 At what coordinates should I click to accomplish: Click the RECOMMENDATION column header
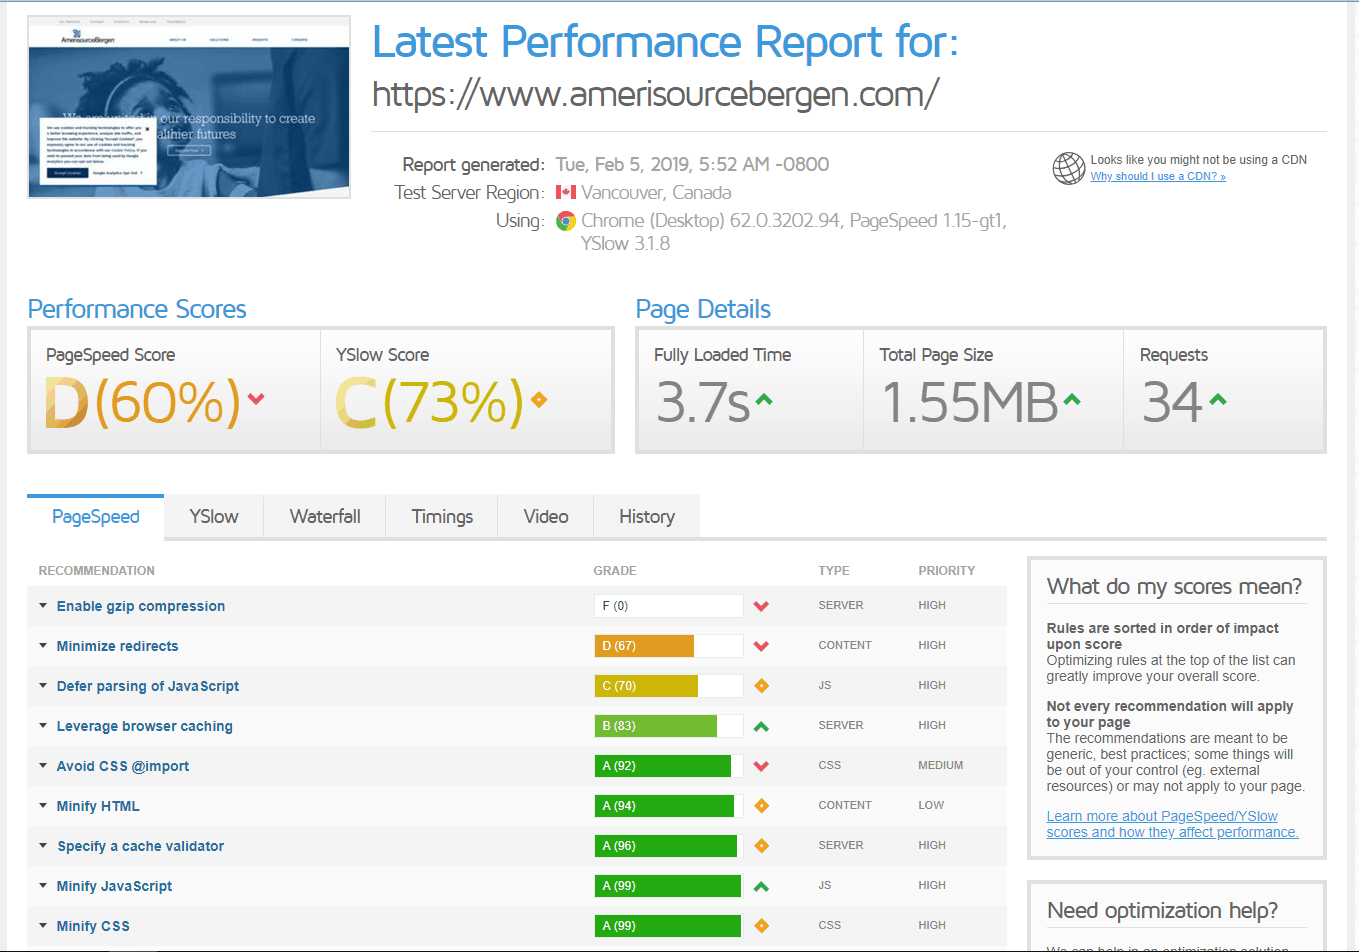(97, 571)
